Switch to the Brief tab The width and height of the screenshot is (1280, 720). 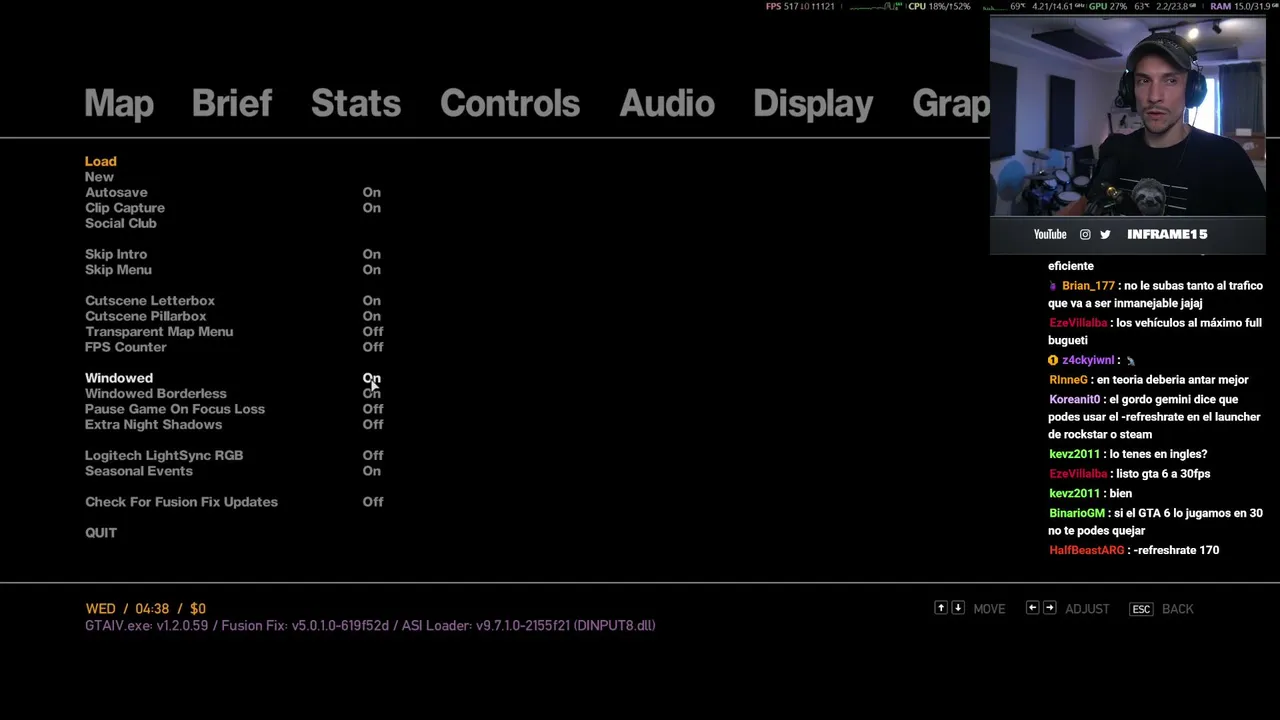point(232,103)
